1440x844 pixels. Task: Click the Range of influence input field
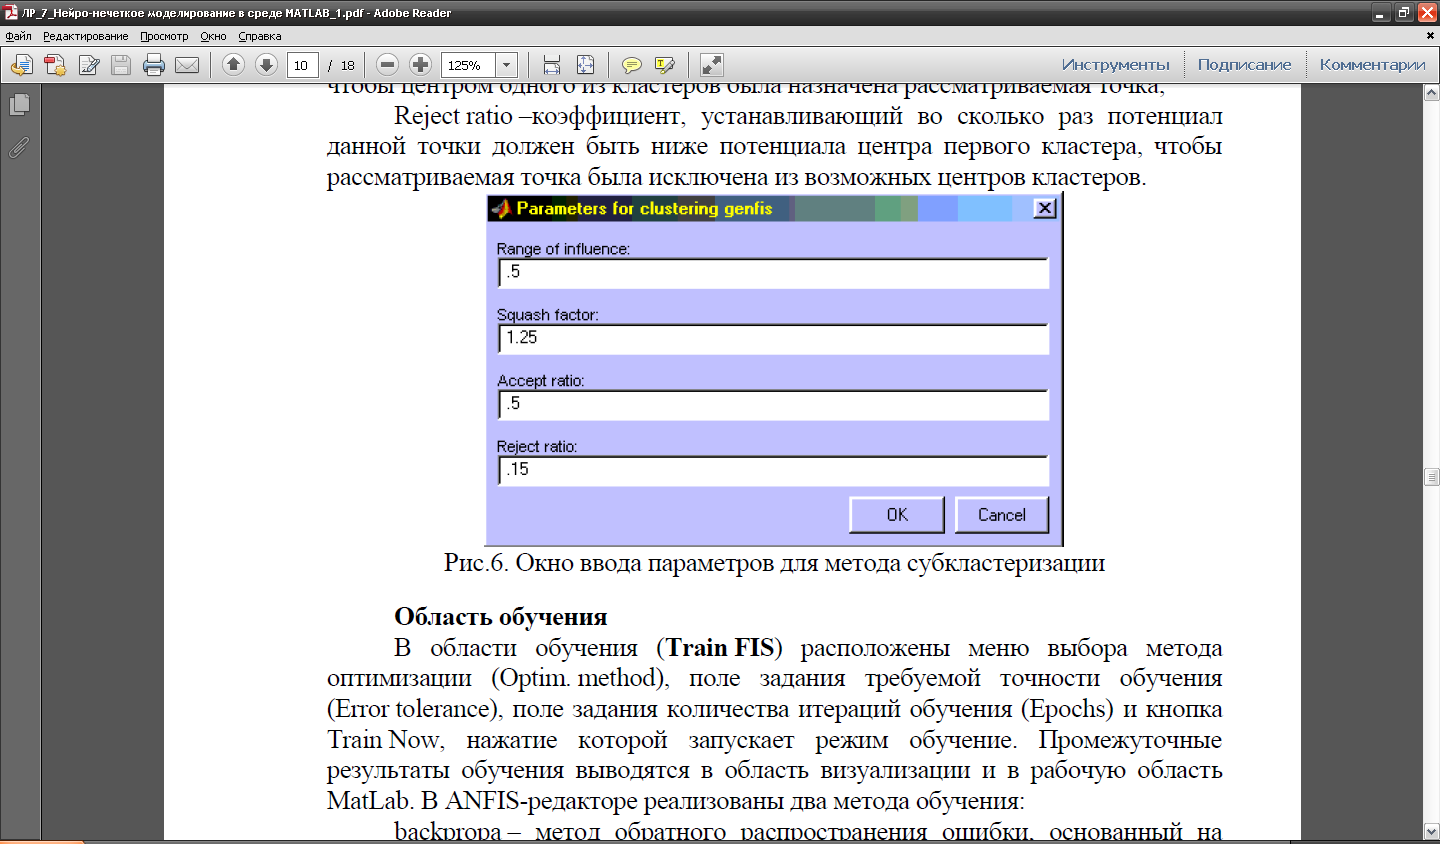click(x=774, y=273)
